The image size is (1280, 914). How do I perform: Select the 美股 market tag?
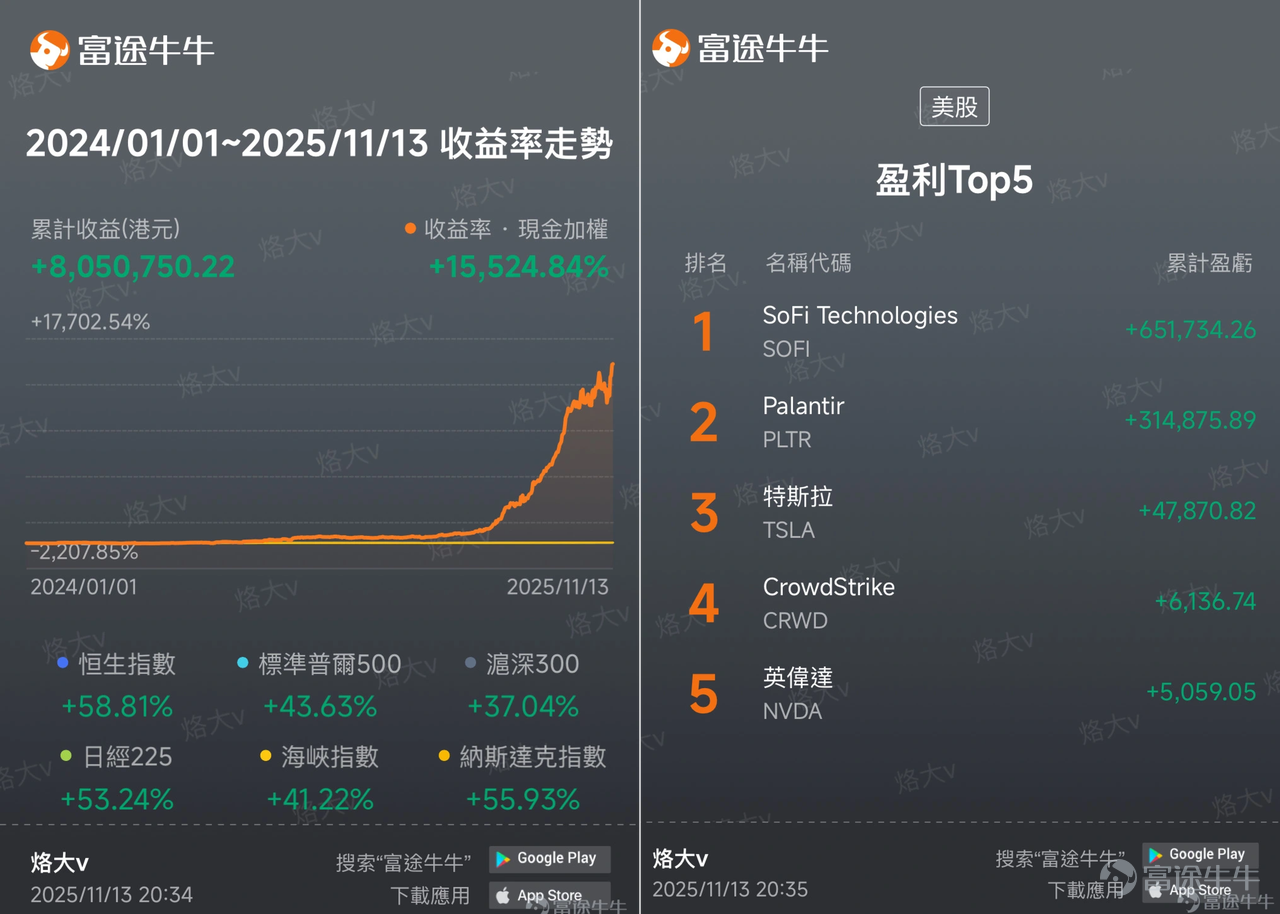(954, 107)
